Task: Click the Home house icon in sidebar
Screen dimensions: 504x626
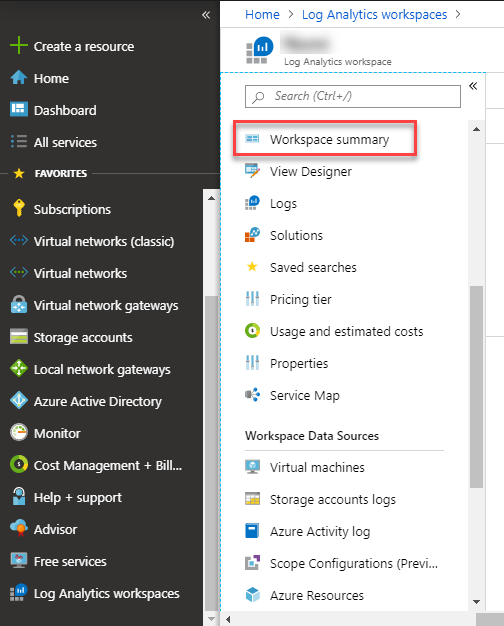Action: (x=18, y=77)
